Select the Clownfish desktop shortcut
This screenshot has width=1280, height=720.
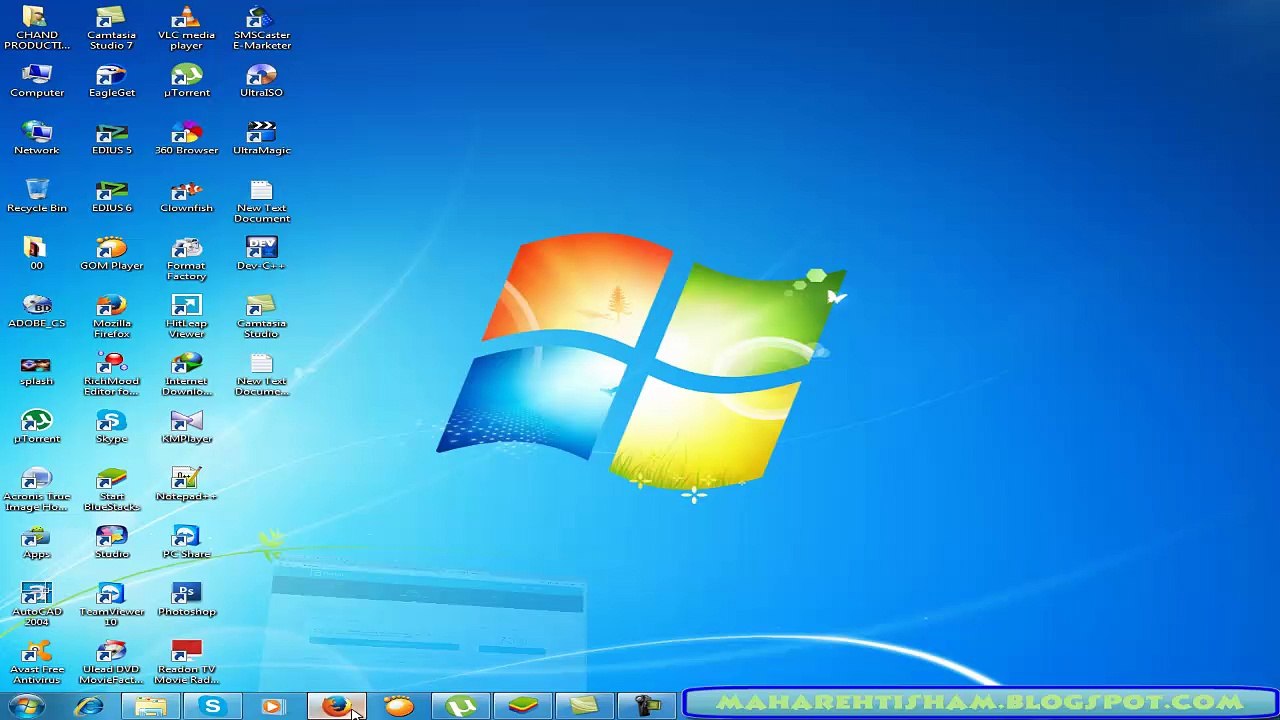pyautogui.click(x=186, y=196)
